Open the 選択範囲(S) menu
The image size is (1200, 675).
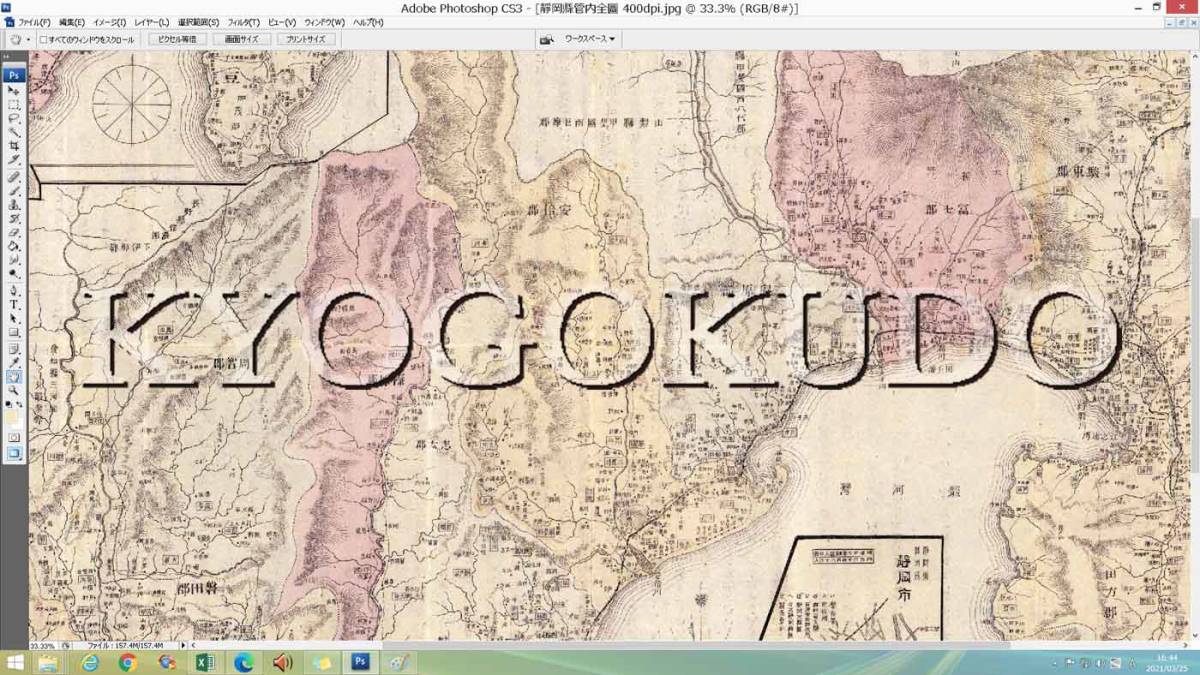(199, 22)
